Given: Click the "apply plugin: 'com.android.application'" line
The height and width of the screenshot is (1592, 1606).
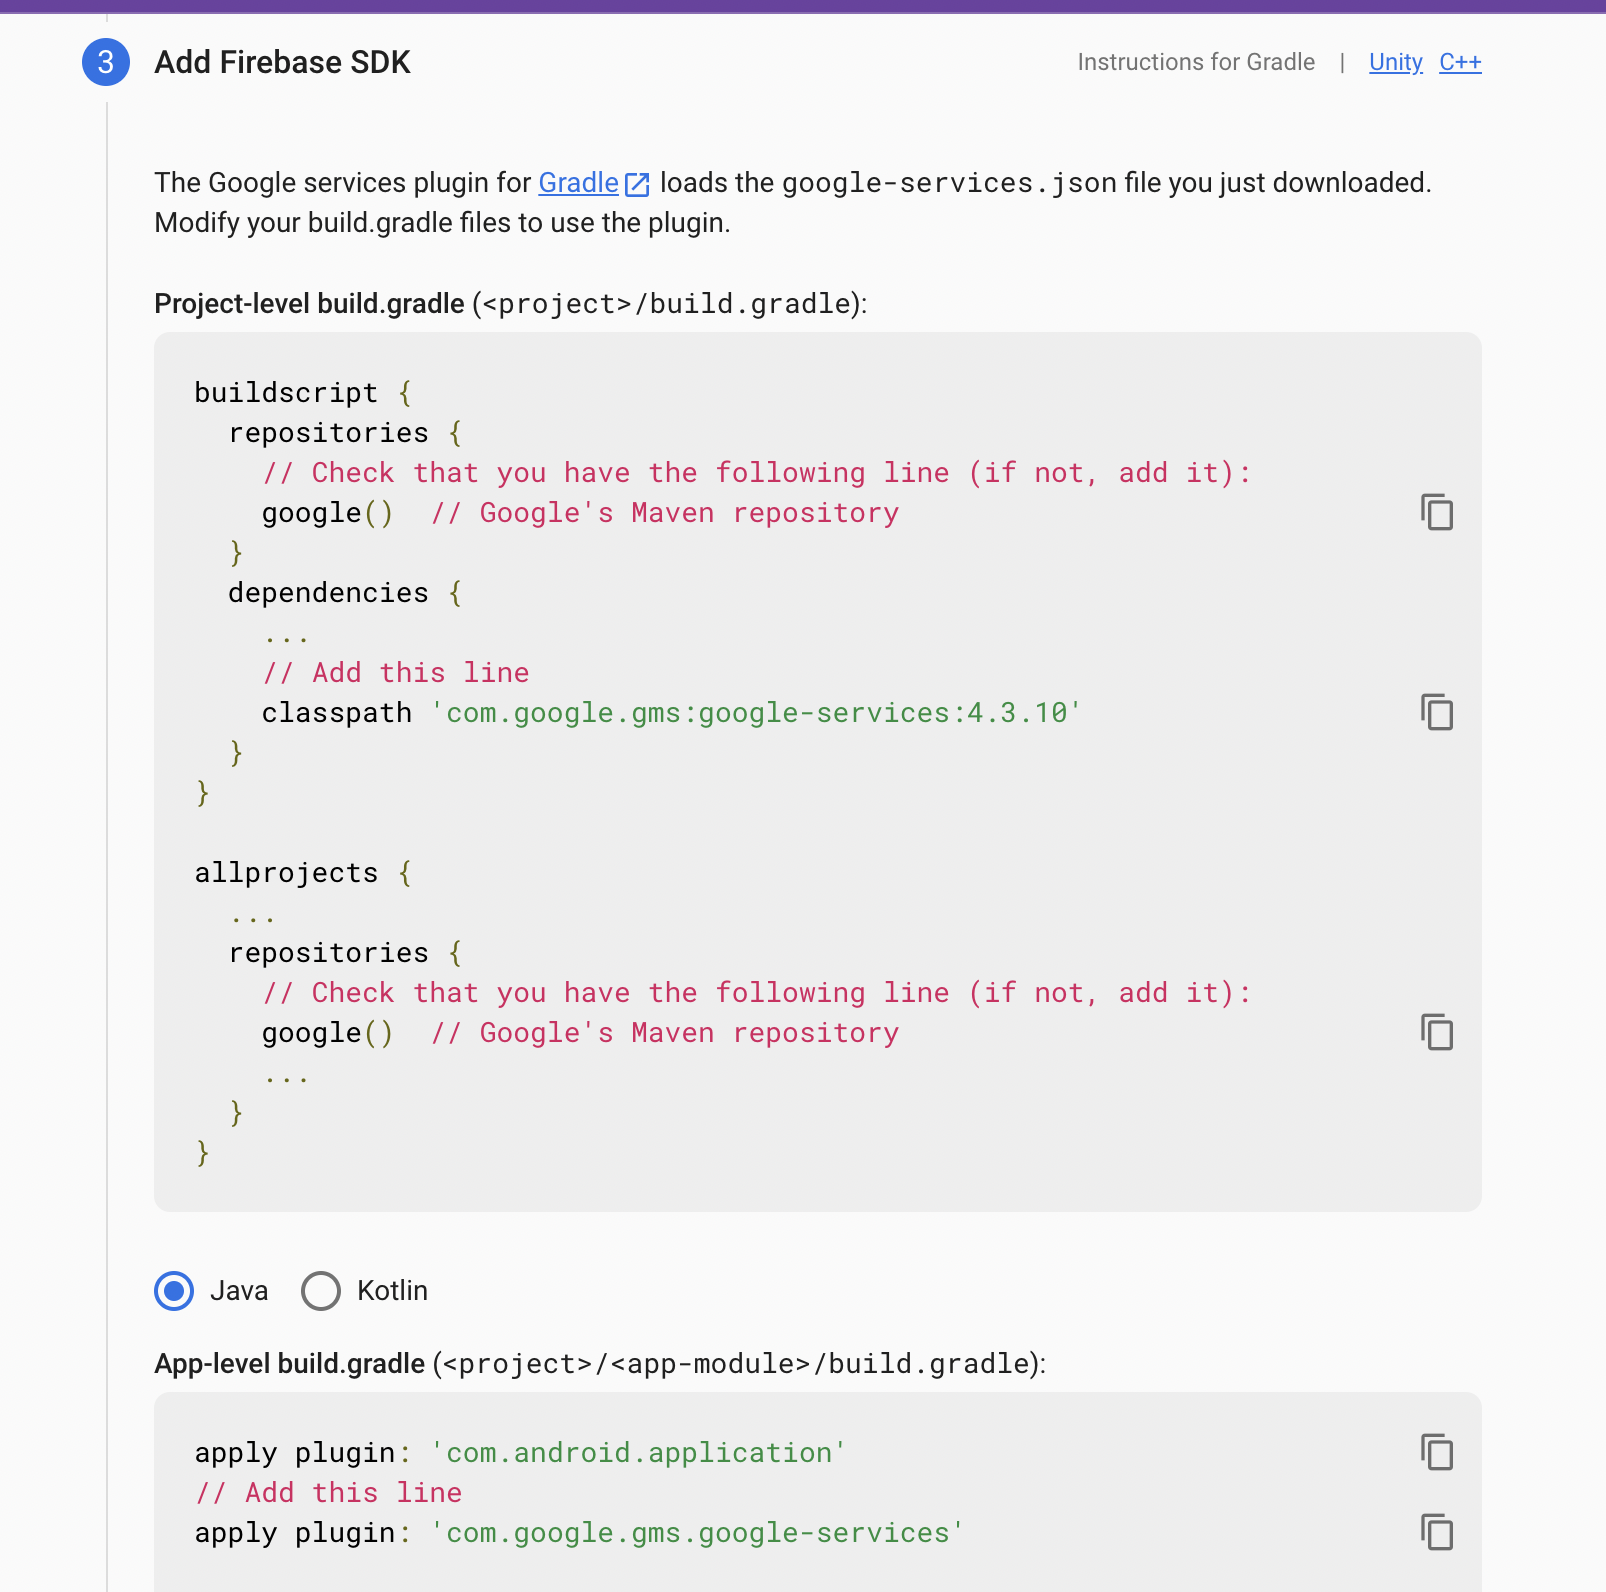Looking at the screenshot, I should pyautogui.click(x=520, y=1453).
